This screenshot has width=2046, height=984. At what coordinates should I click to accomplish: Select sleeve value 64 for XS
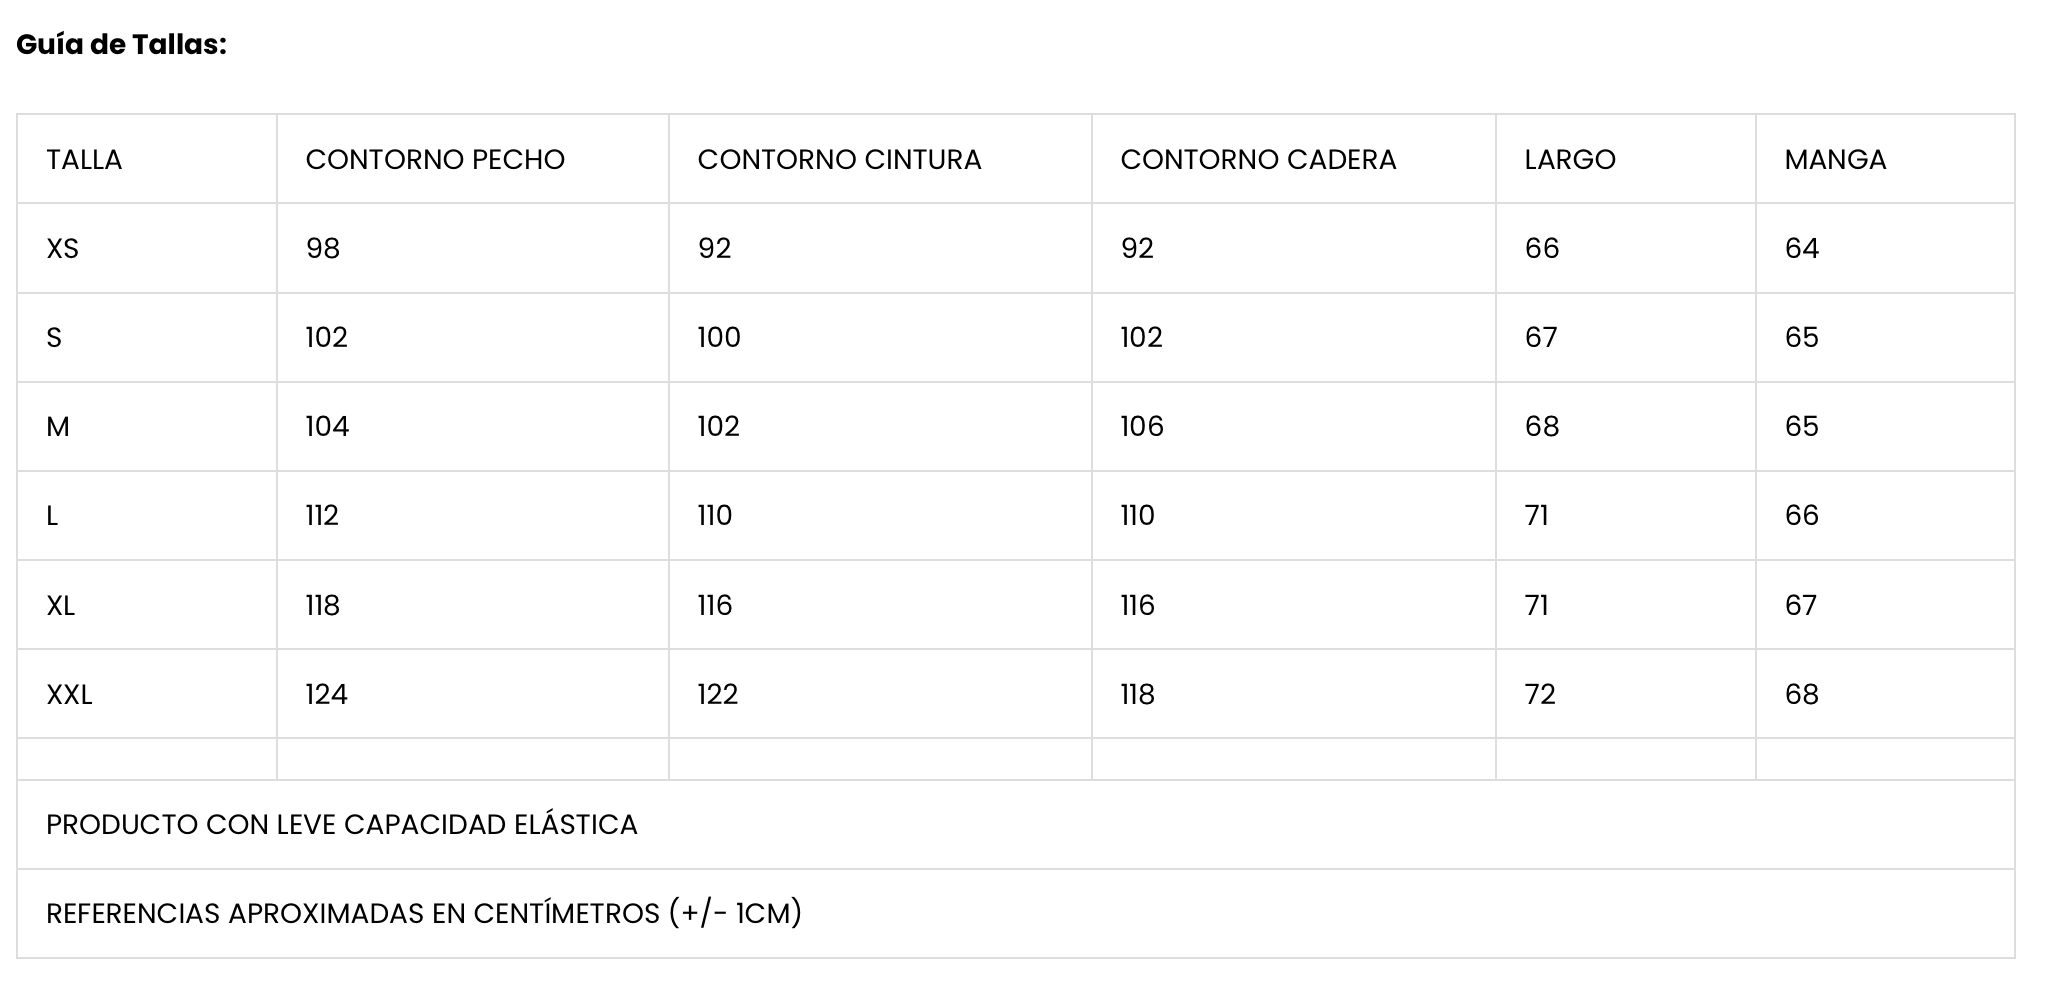click(1802, 249)
